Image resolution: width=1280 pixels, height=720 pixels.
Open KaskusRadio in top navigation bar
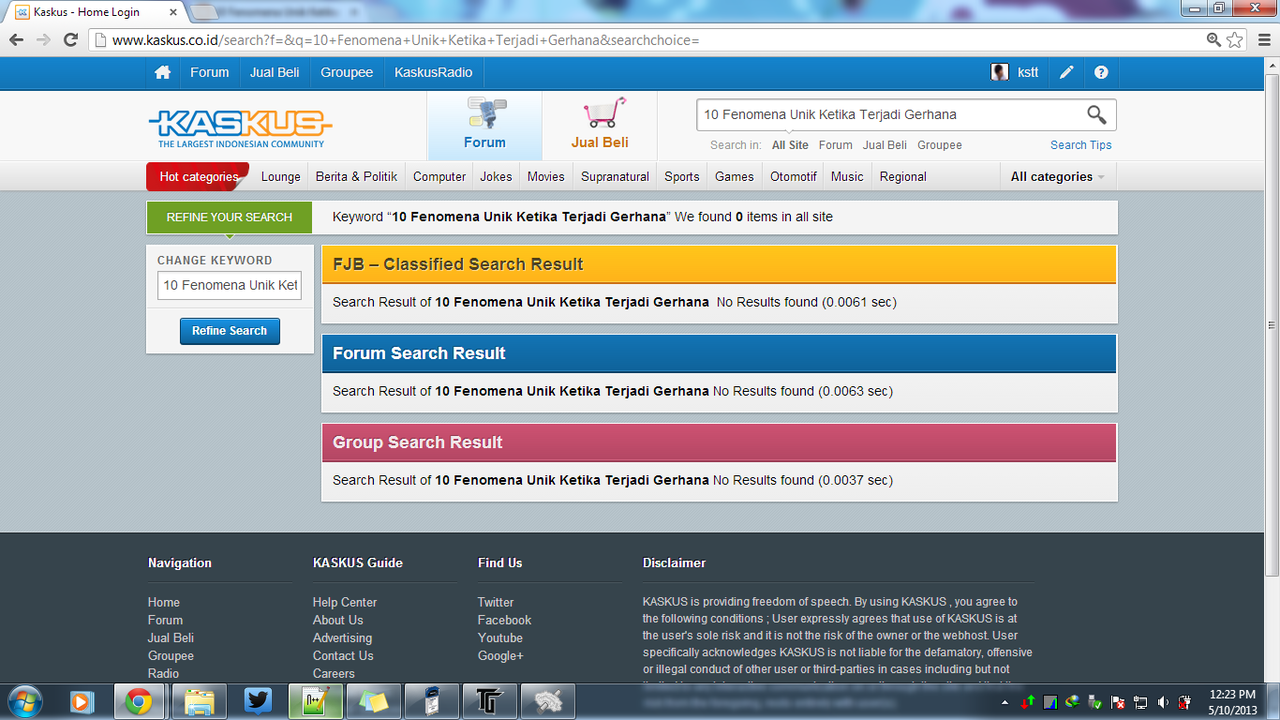(433, 73)
